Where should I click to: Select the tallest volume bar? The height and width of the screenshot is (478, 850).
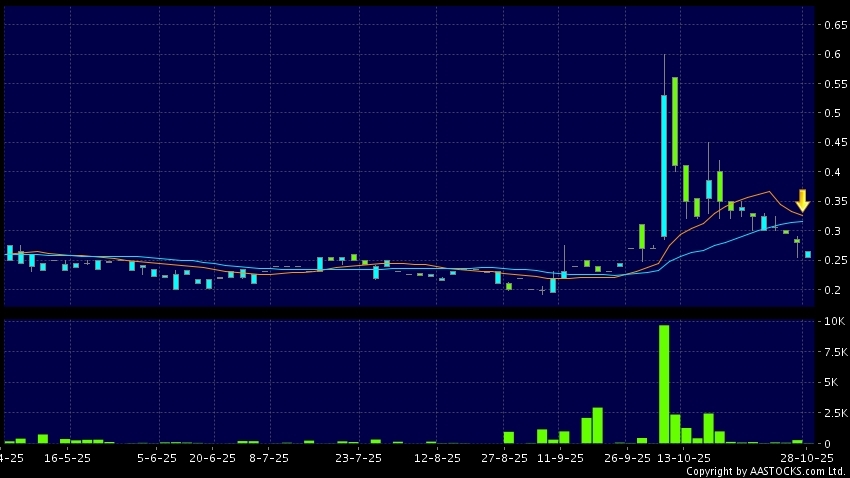coord(664,384)
